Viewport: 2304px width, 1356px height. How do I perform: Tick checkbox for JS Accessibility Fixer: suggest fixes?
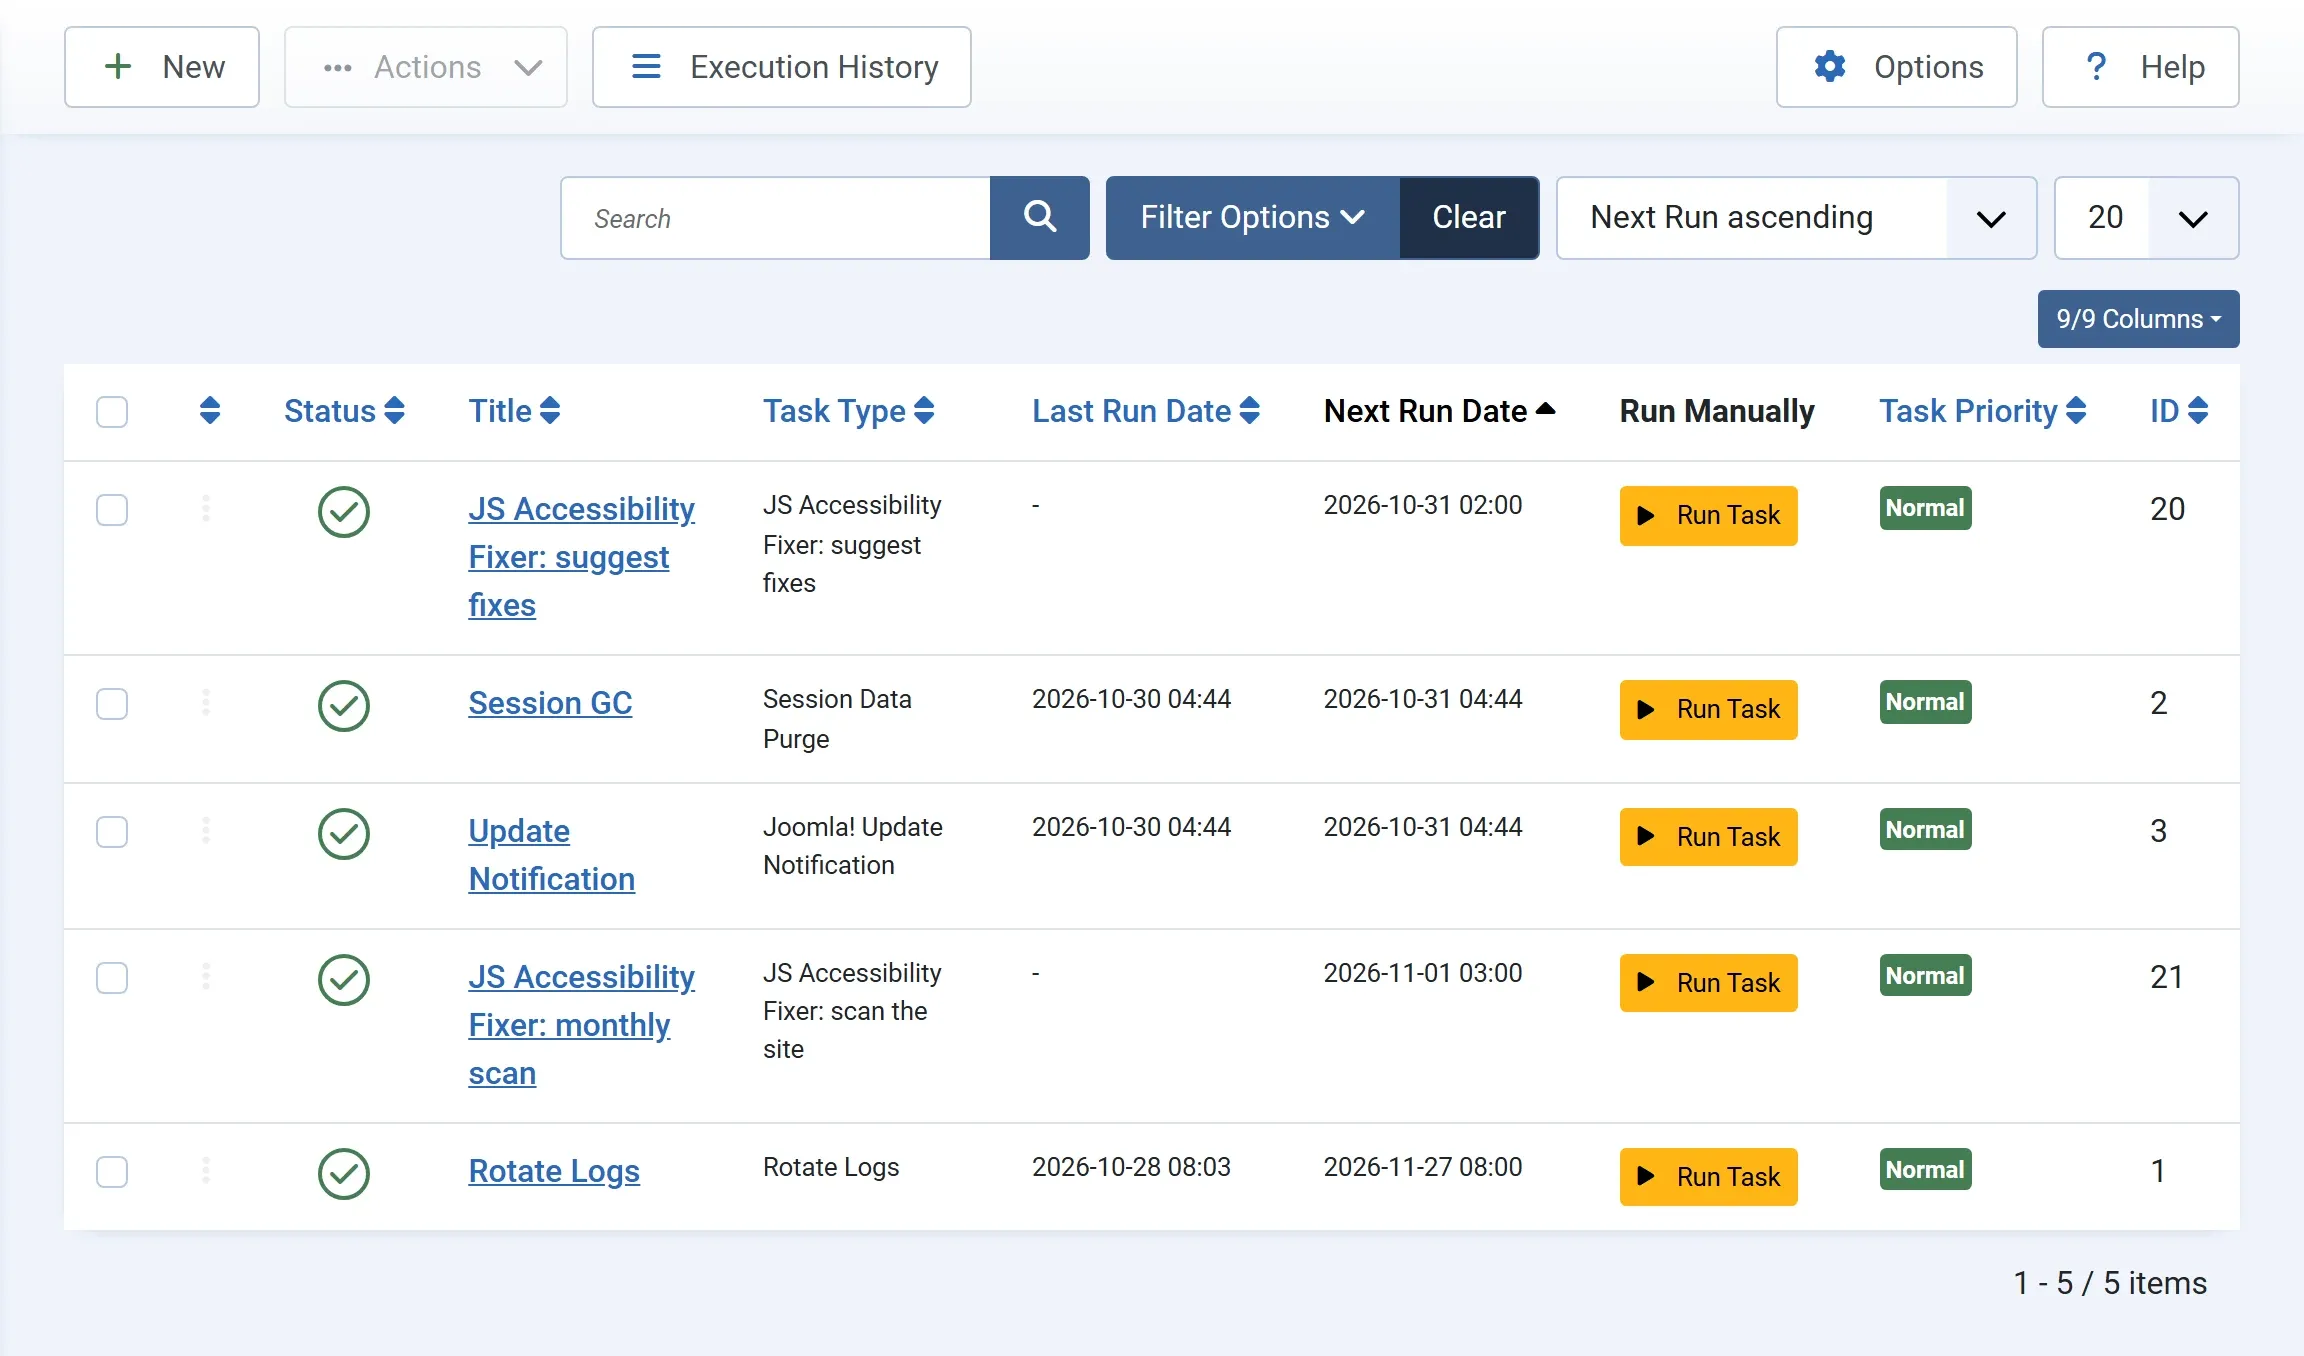[112, 510]
